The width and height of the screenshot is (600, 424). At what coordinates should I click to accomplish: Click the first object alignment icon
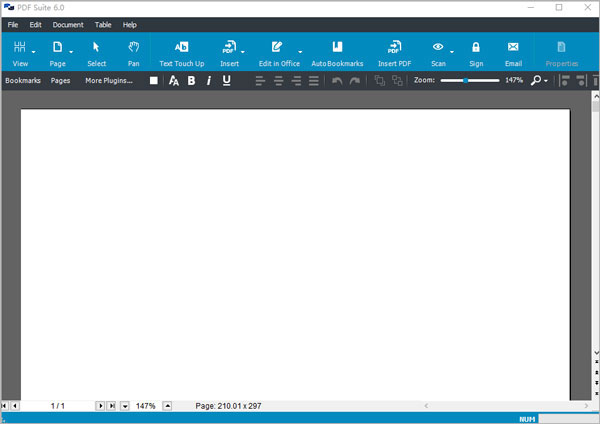[x=564, y=80]
